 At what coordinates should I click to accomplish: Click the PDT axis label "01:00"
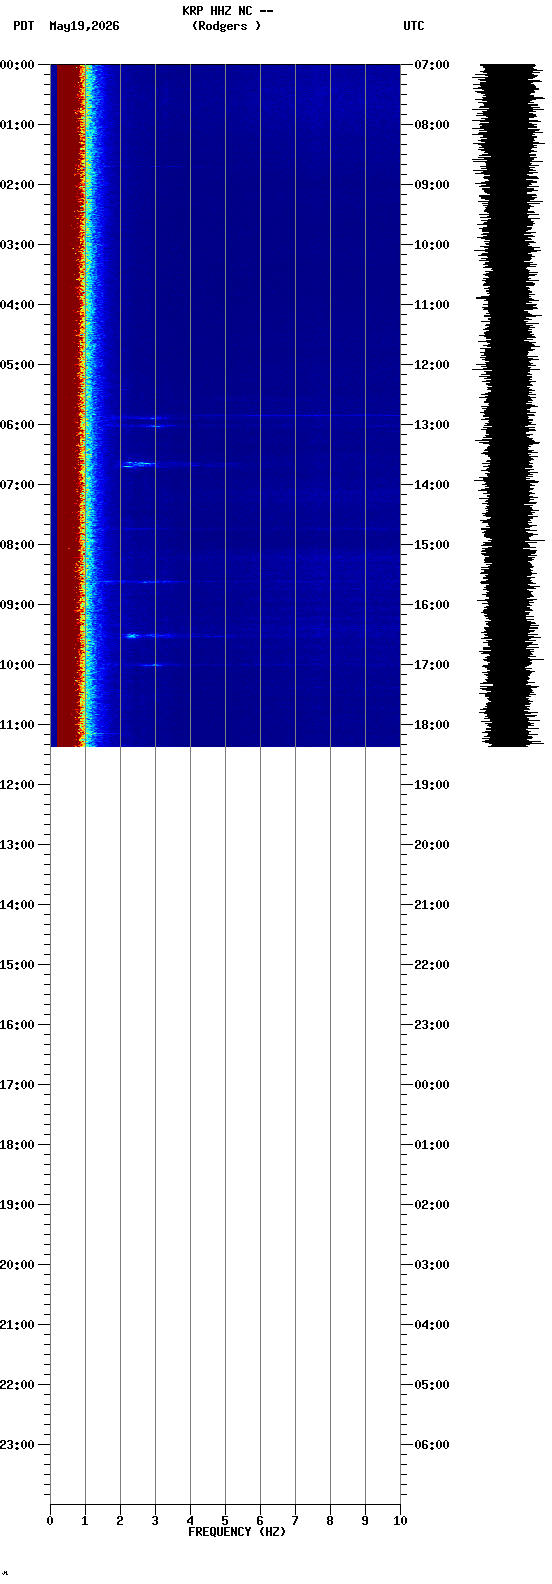17,125
